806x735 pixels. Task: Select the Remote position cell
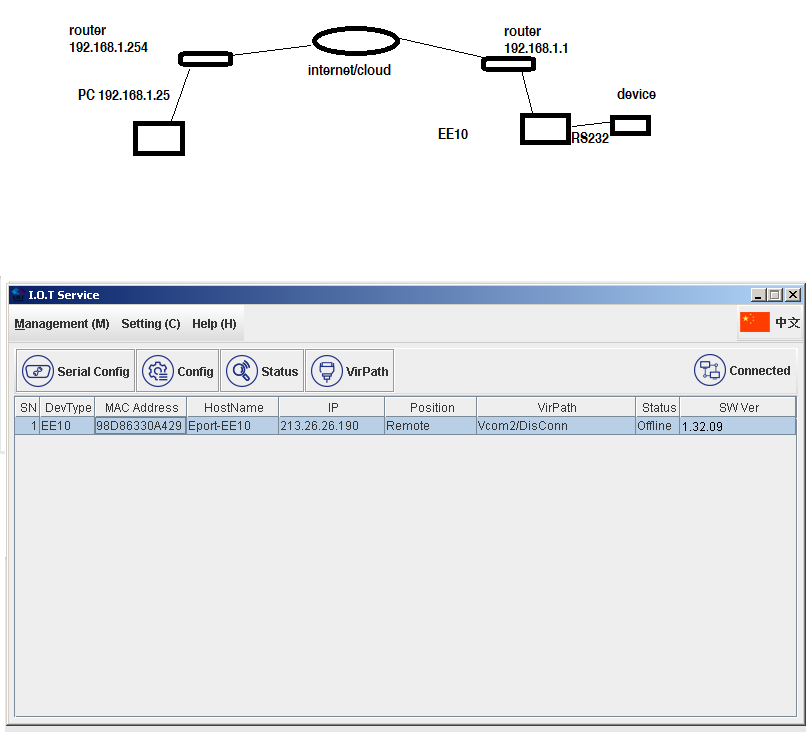(431, 426)
